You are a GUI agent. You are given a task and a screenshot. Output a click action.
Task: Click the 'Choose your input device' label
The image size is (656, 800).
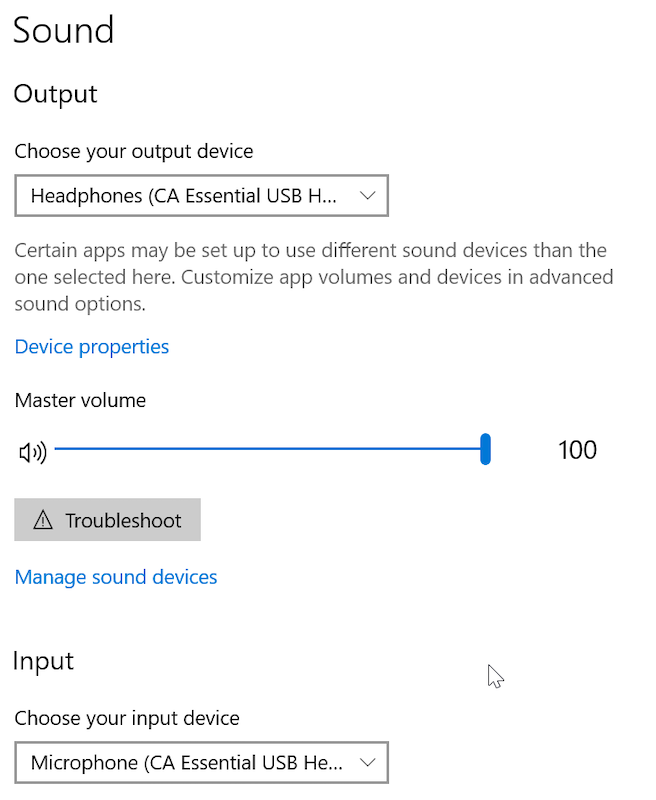[127, 718]
